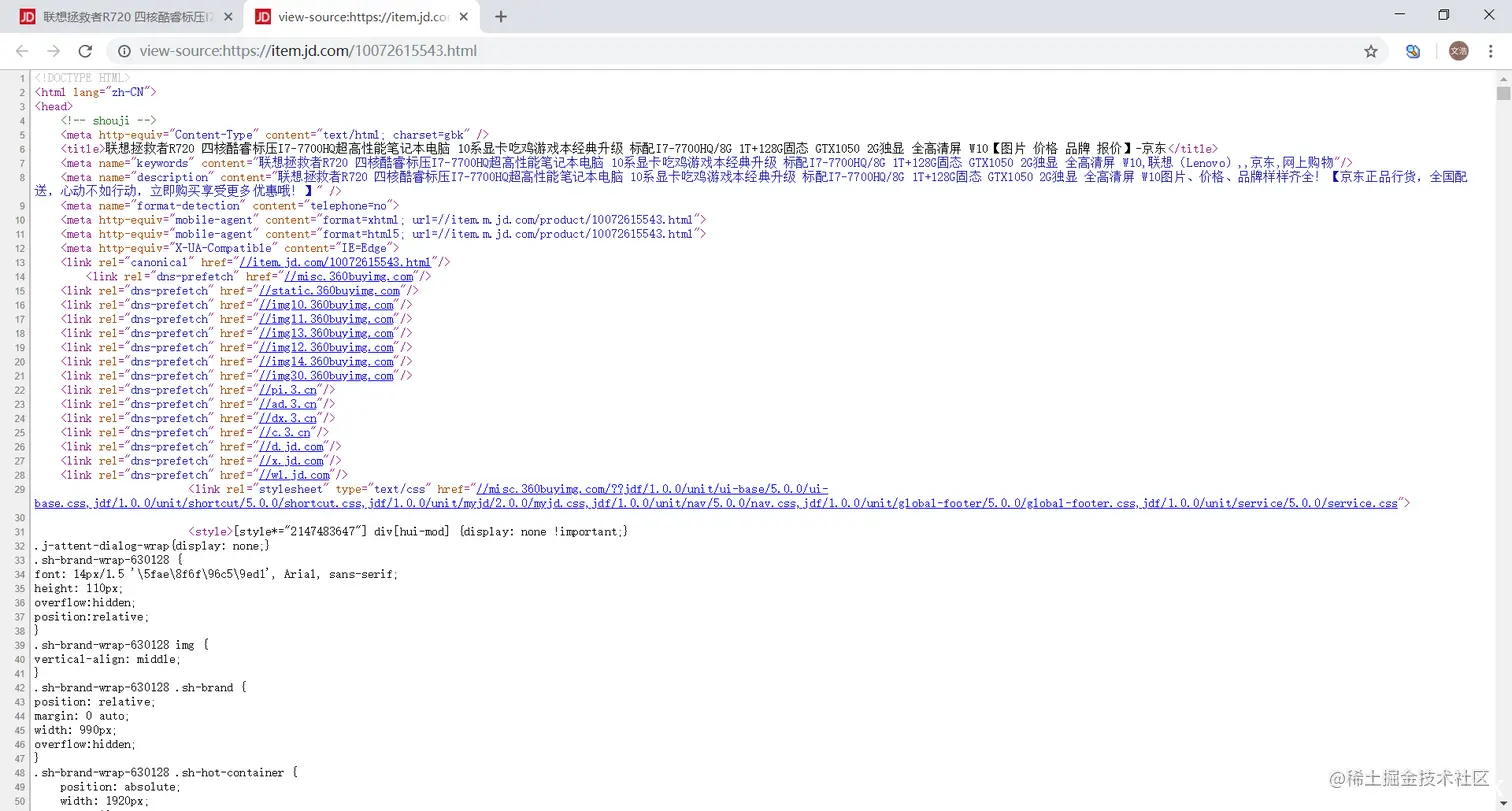The height and width of the screenshot is (811, 1512).
Task: Open the //wl.jd.com link
Action: (x=294, y=475)
